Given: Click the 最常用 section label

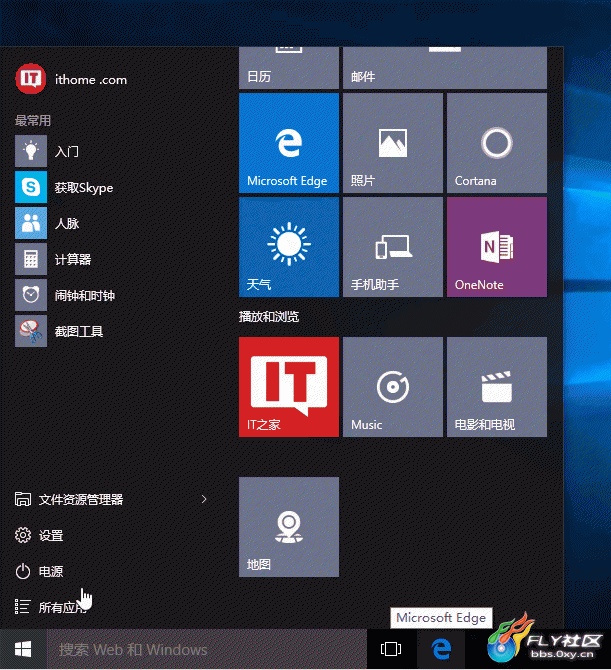Looking at the screenshot, I should coord(33,120).
